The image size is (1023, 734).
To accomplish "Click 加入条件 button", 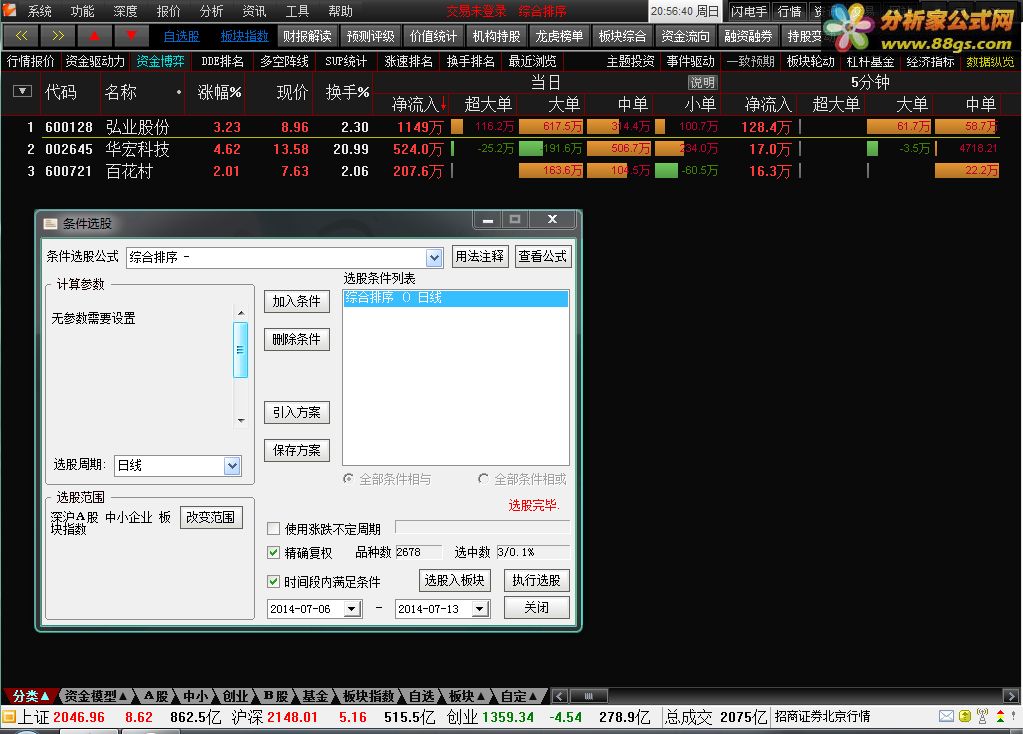I will click(297, 301).
